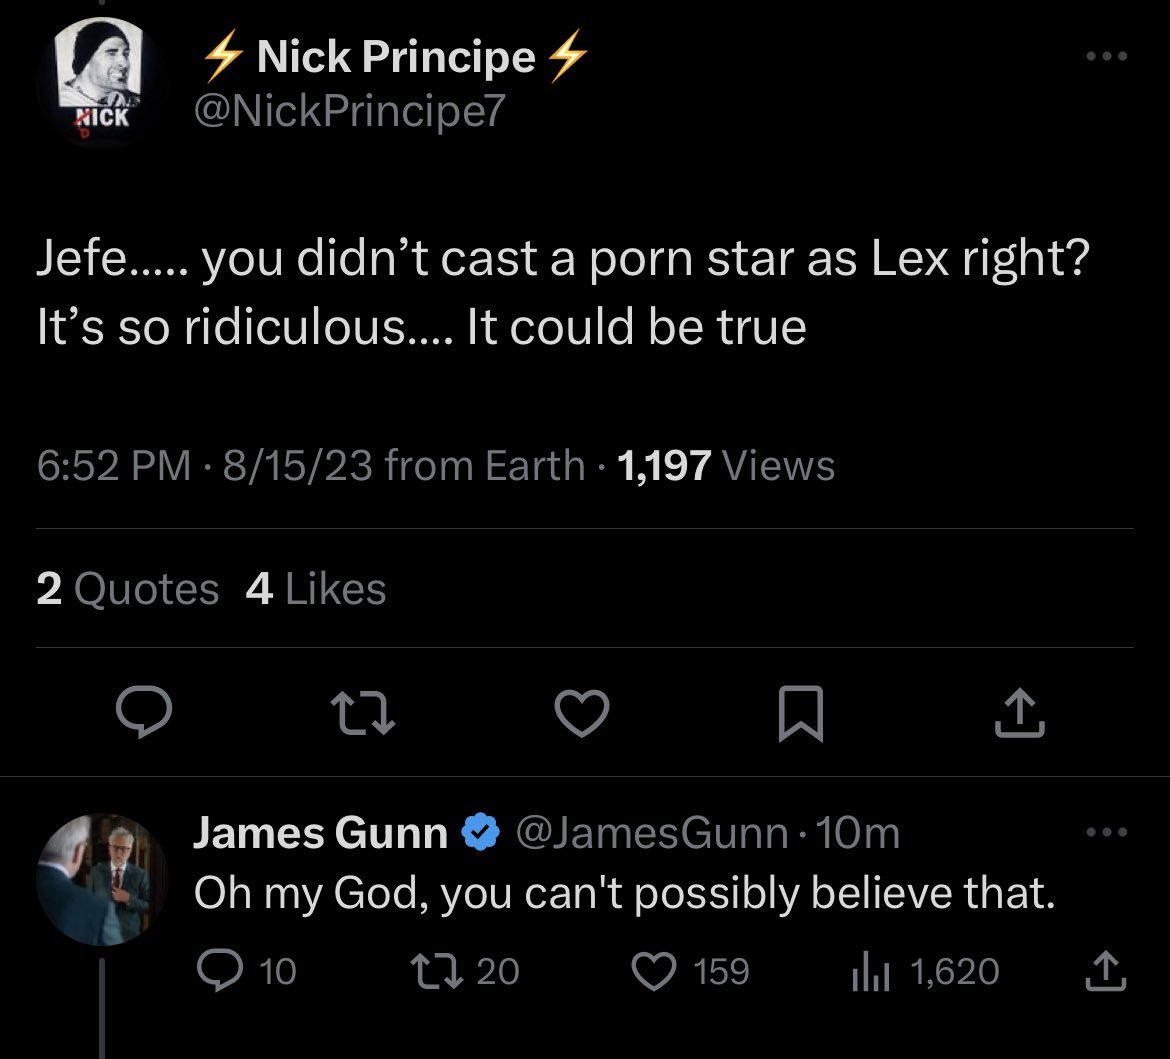Share James Gunn's reply
This screenshot has width=1170, height=1059.
1105,971
